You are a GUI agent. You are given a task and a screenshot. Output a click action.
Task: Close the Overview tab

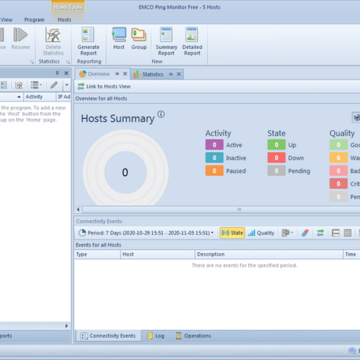point(125,74)
